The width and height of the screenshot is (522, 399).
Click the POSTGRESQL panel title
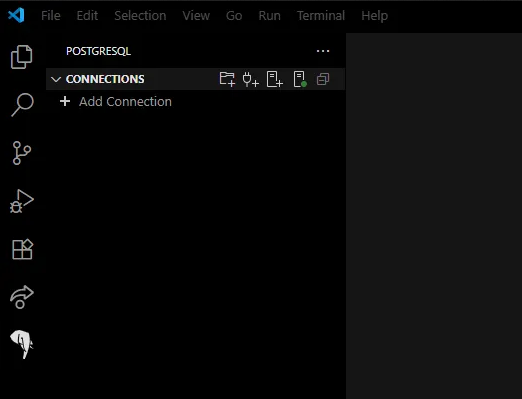[x=98, y=51]
